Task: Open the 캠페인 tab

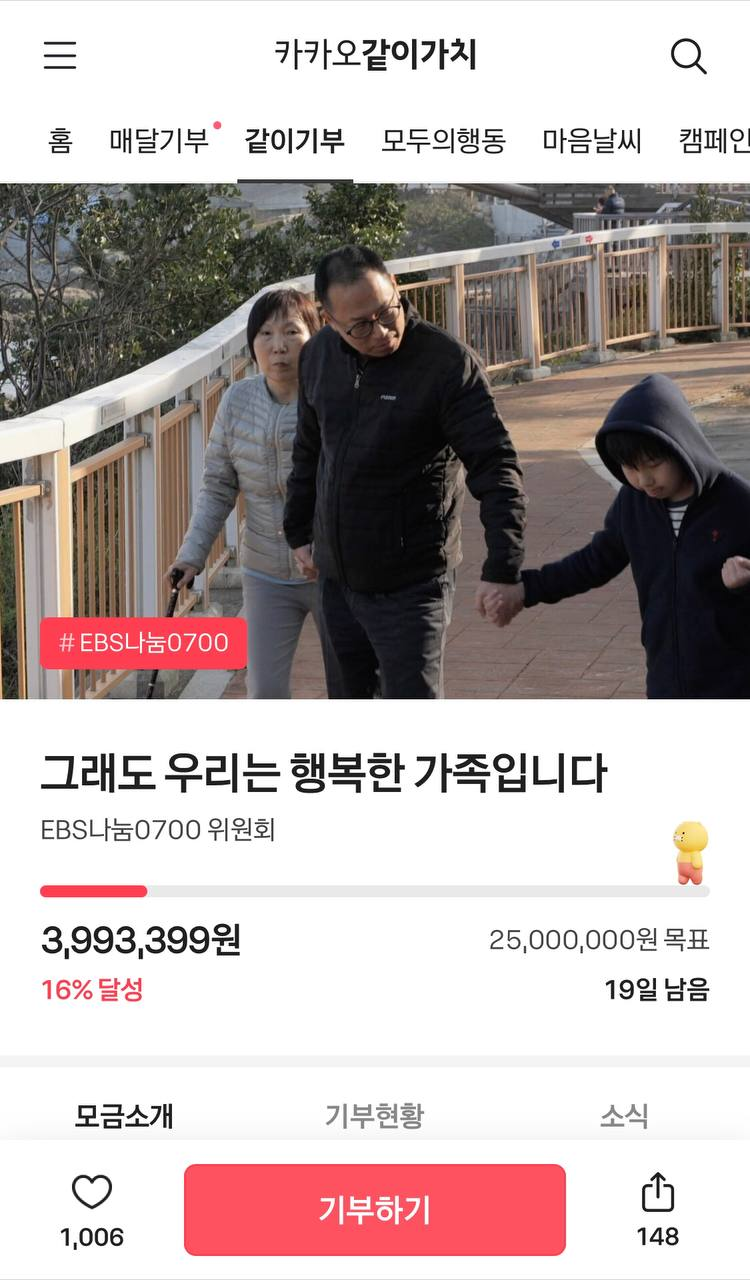Action: tap(714, 141)
